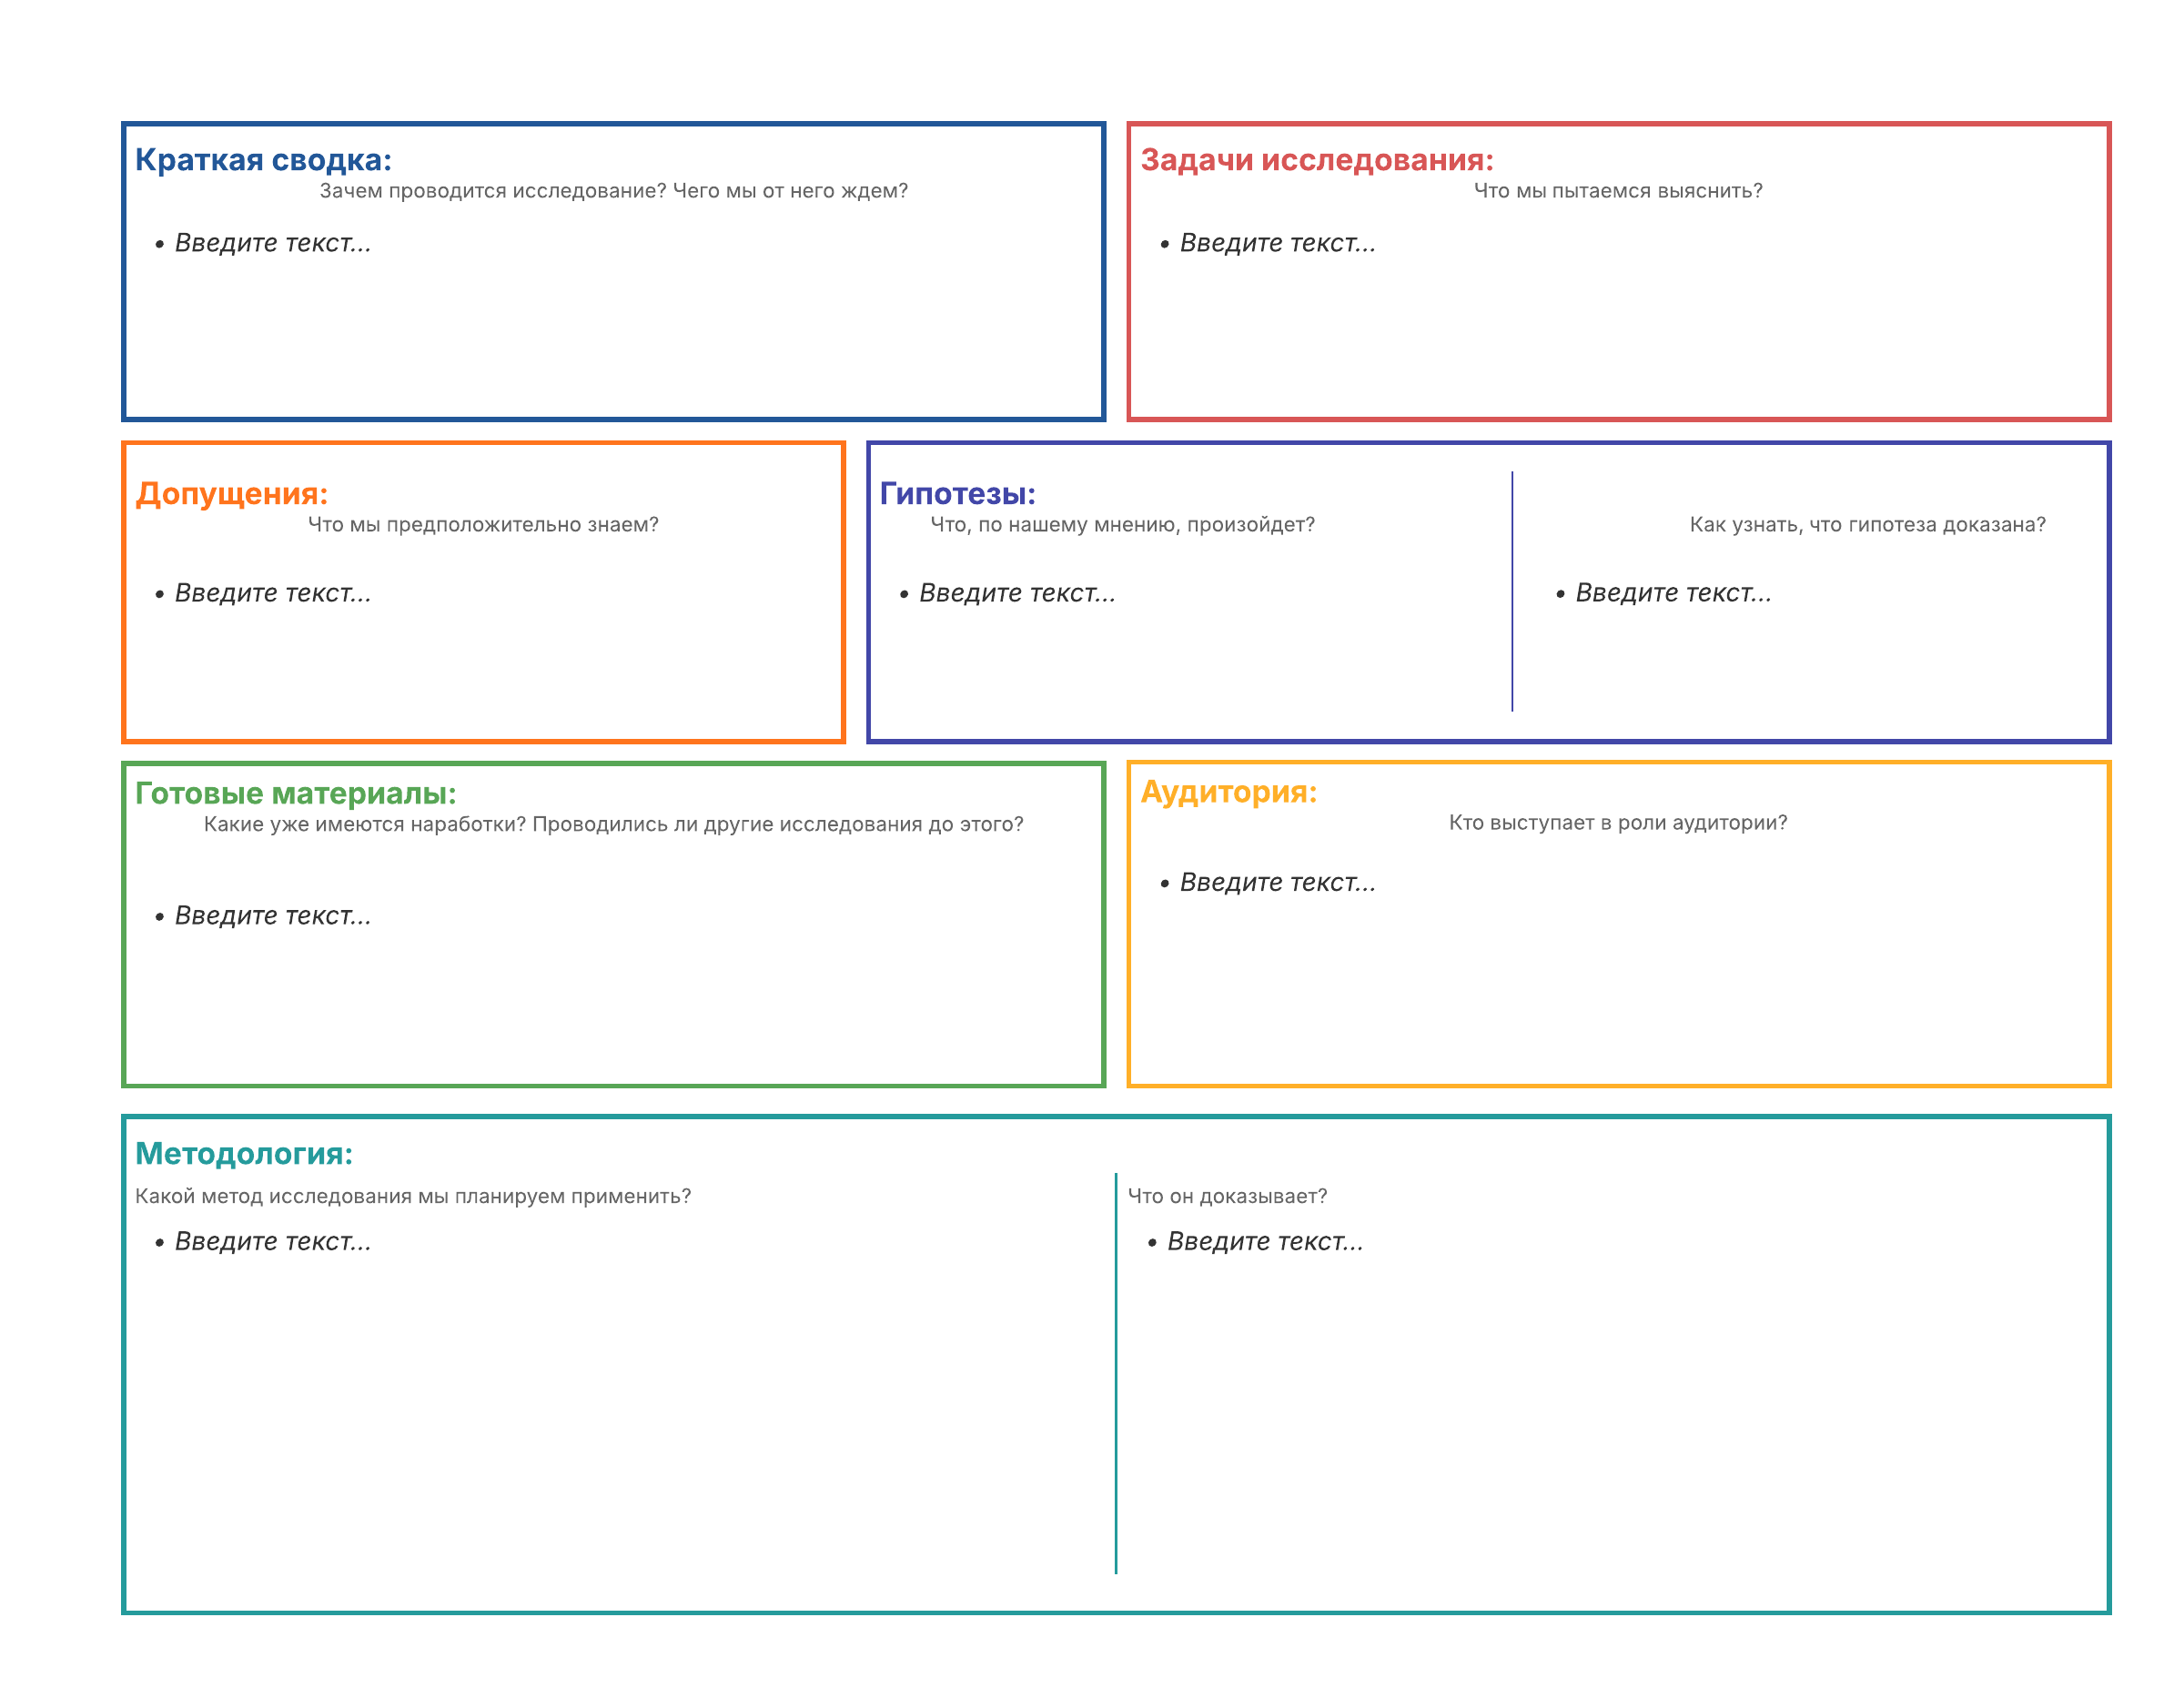Select the 'Аудитория' yellow heading
This screenshot has width=2184, height=1688.
point(1228,791)
